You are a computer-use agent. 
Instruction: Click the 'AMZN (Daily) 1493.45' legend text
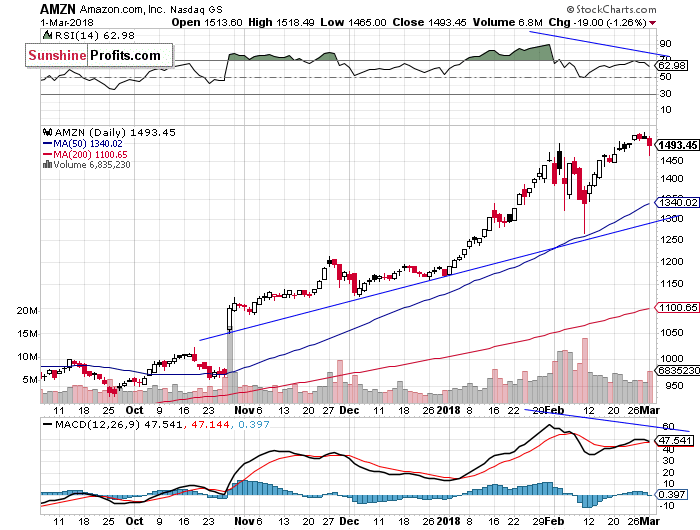115,132
